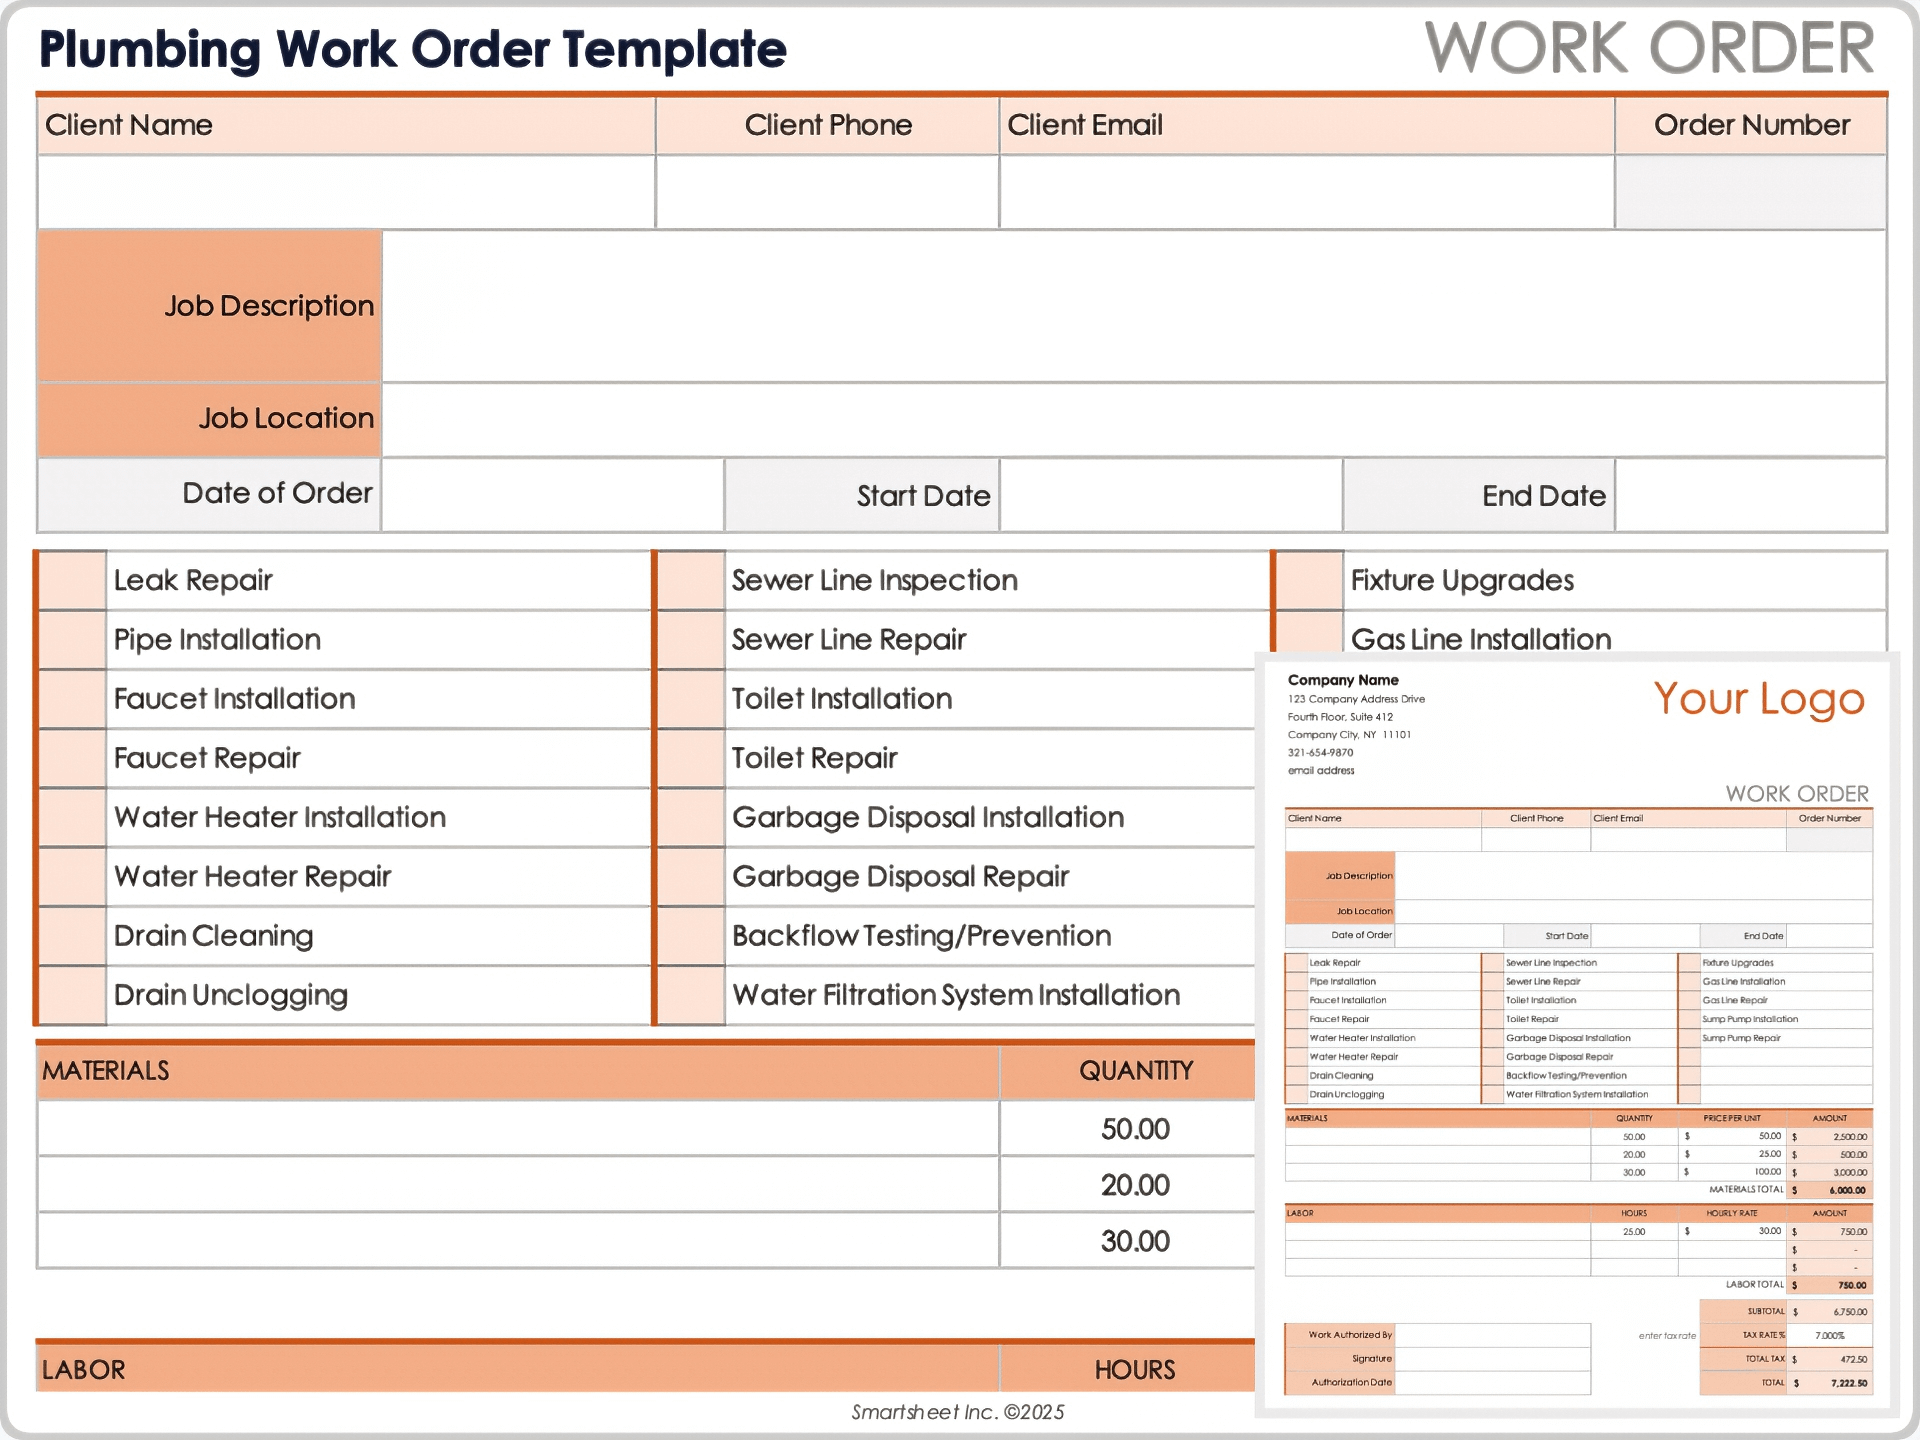
Task: Tick the Sewer Line Repair checkbox
Action: pyautogui.click(x=691, y=640)
